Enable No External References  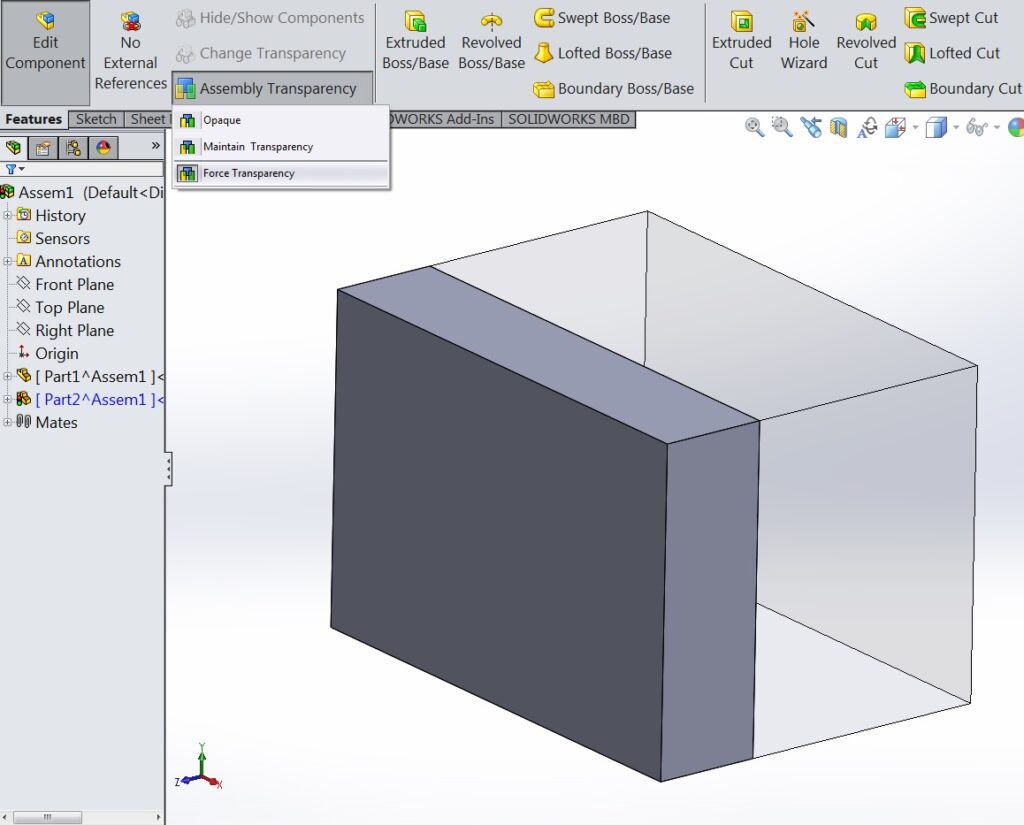pos(130,50)
